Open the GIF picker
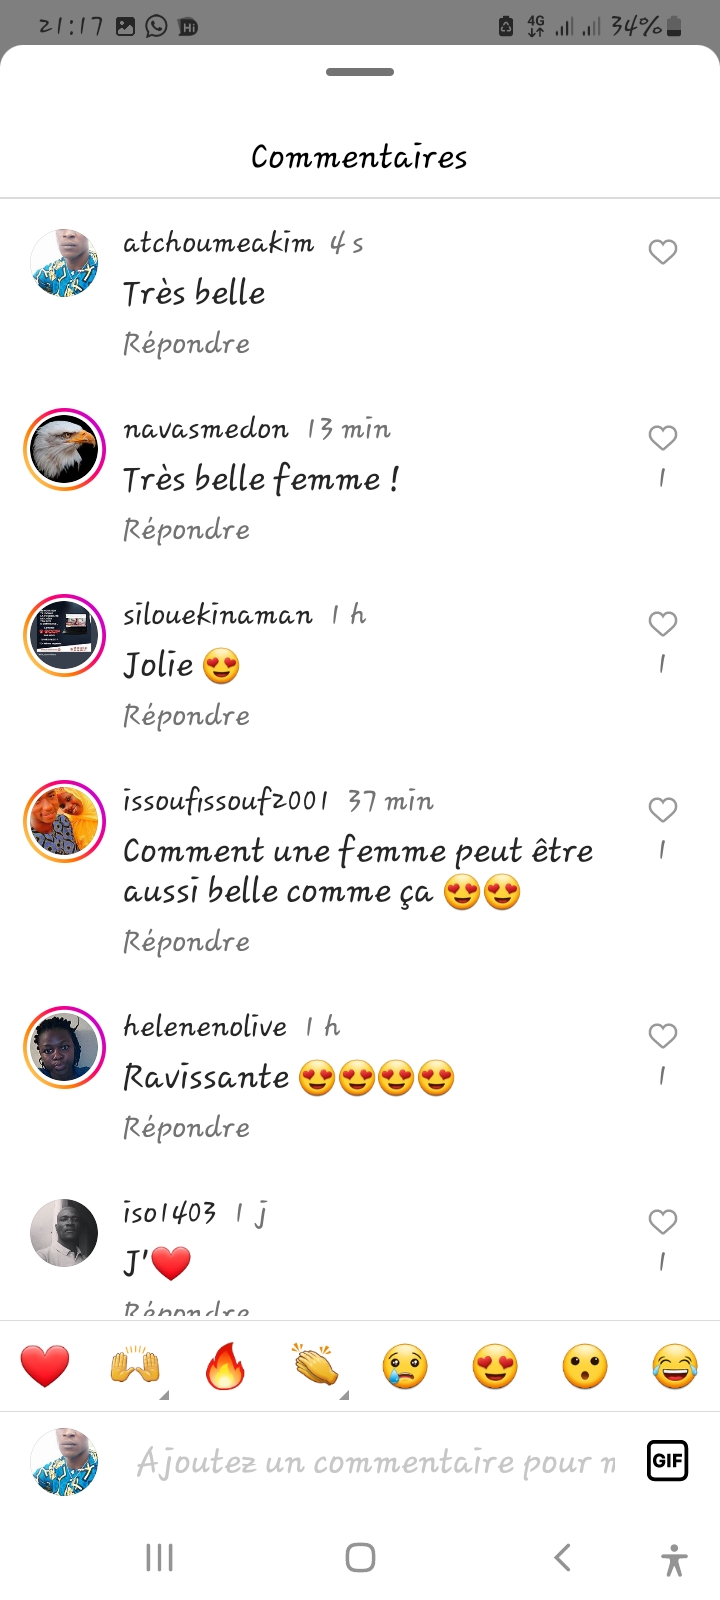This screenshot has width=720, height=1600. [x=667, y=1461]
